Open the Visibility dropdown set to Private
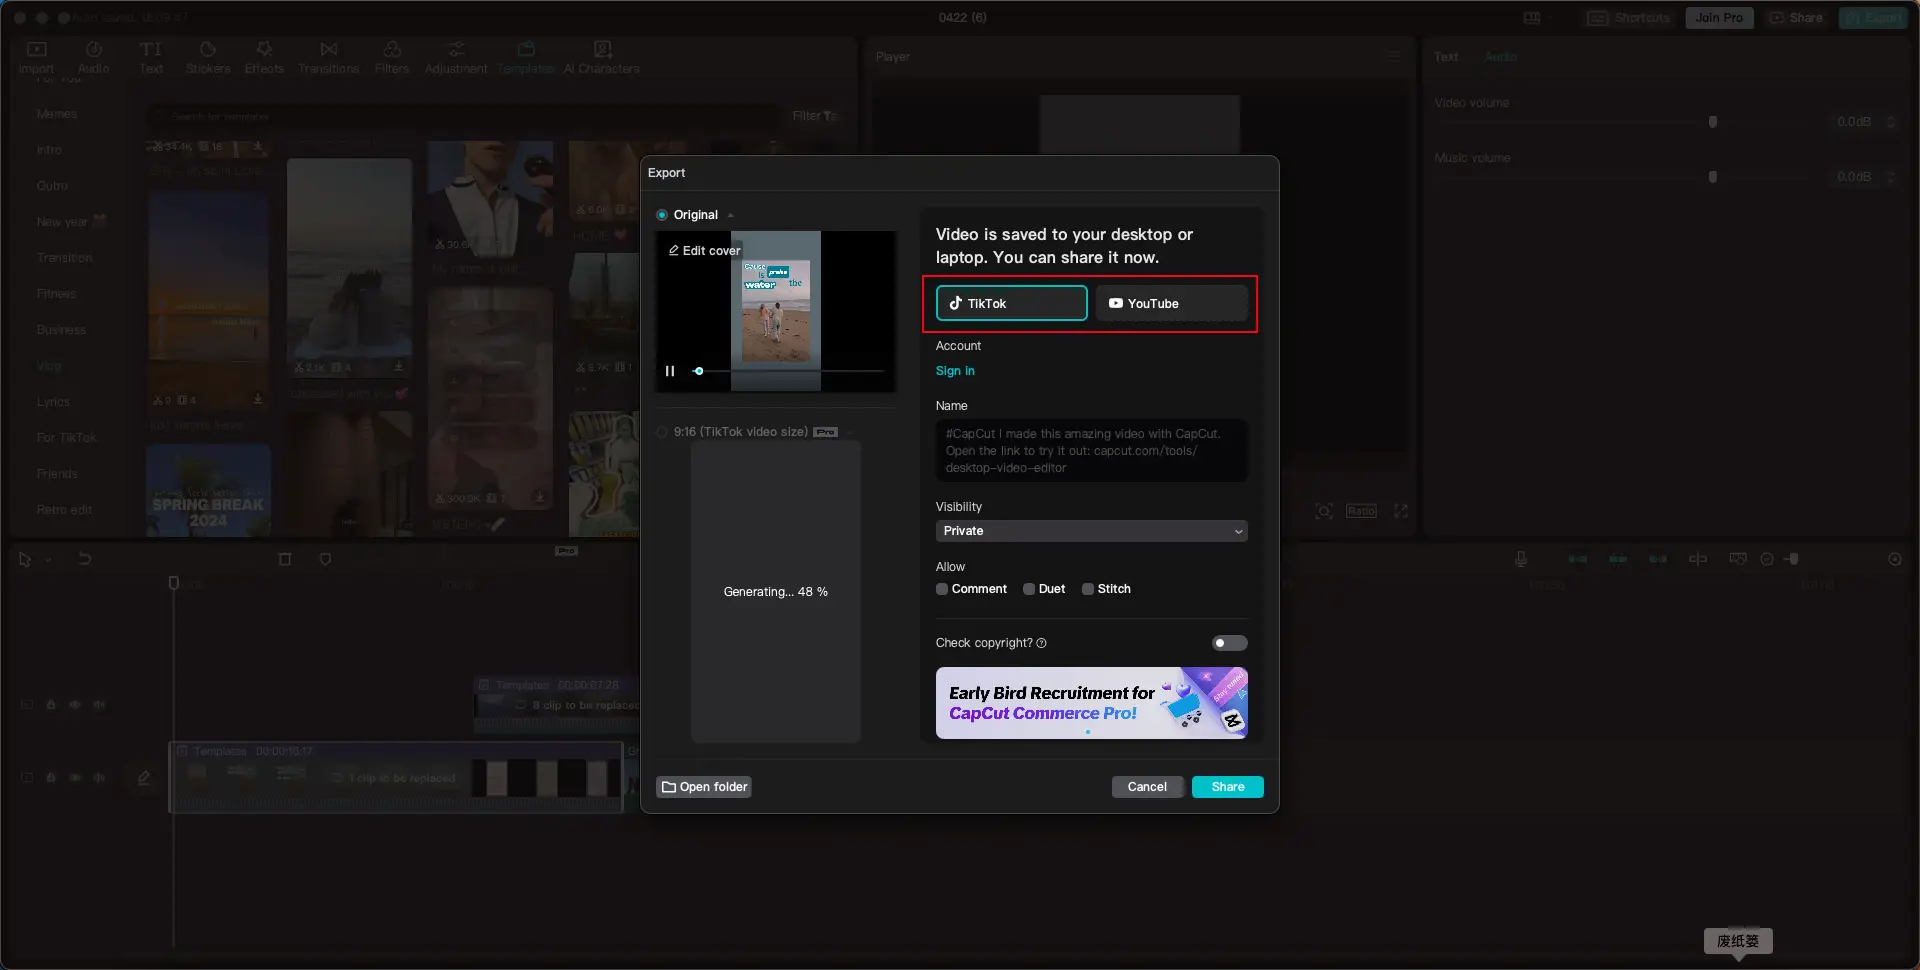Image resolution: width=1920 pixels, height=970 pixels. click(1090, 531)
